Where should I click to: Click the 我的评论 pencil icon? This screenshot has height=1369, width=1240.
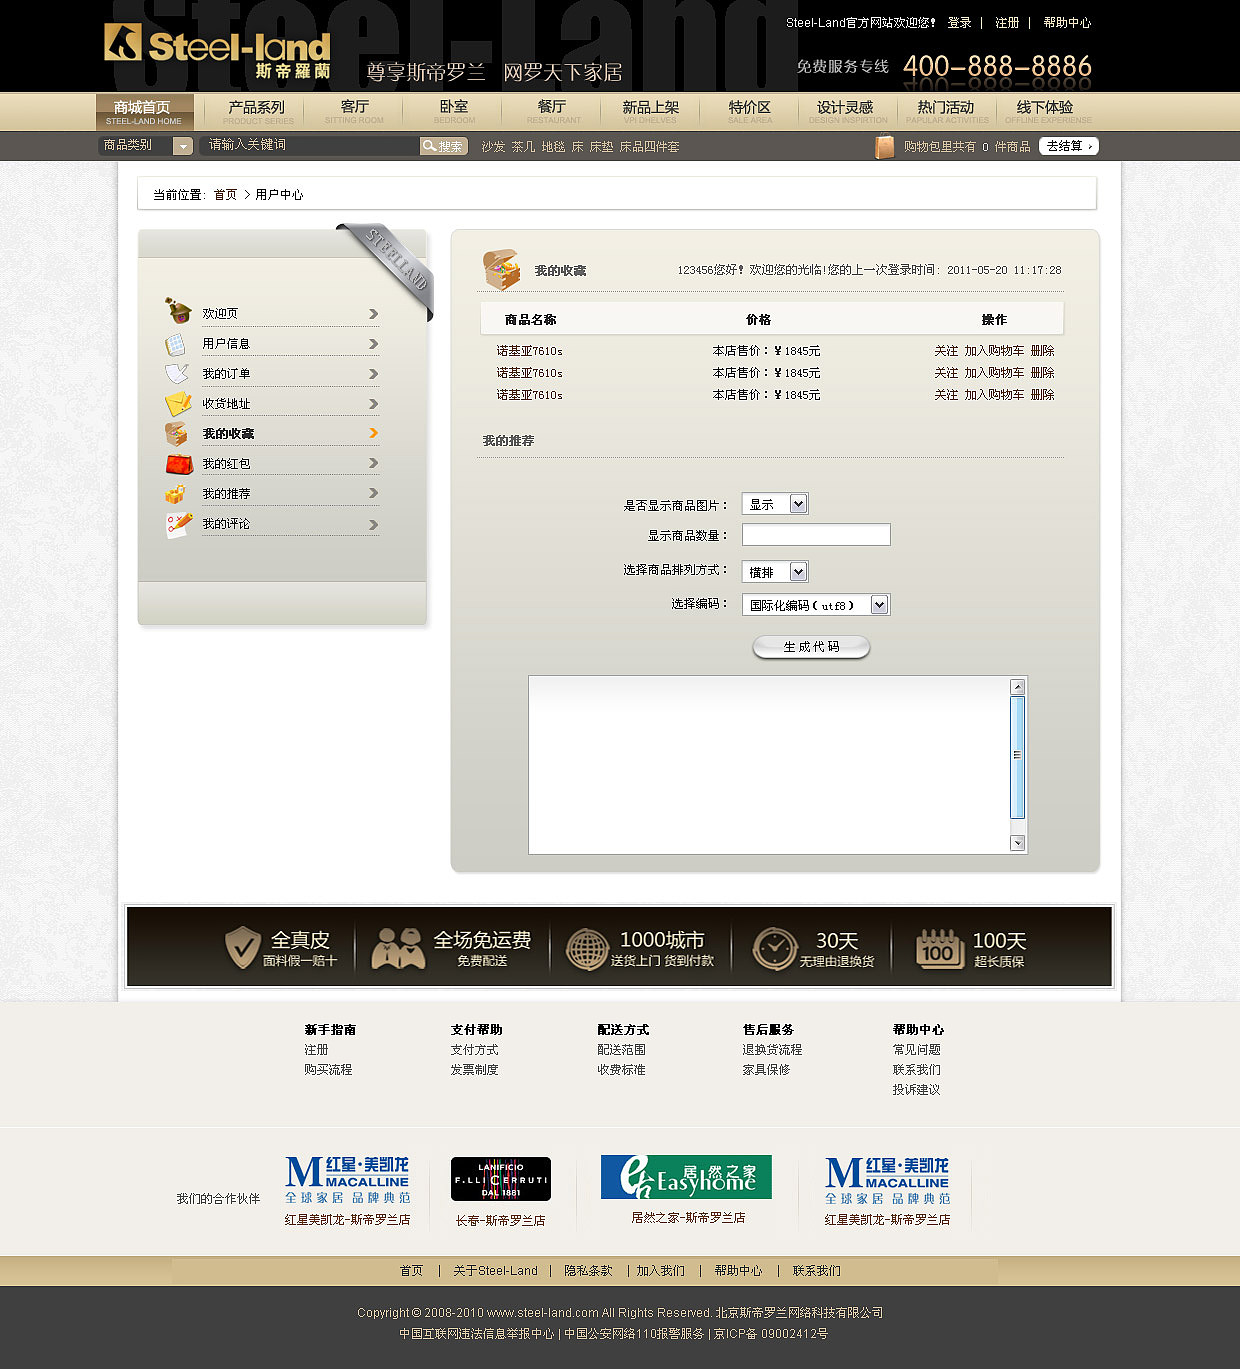coord(179,524)
